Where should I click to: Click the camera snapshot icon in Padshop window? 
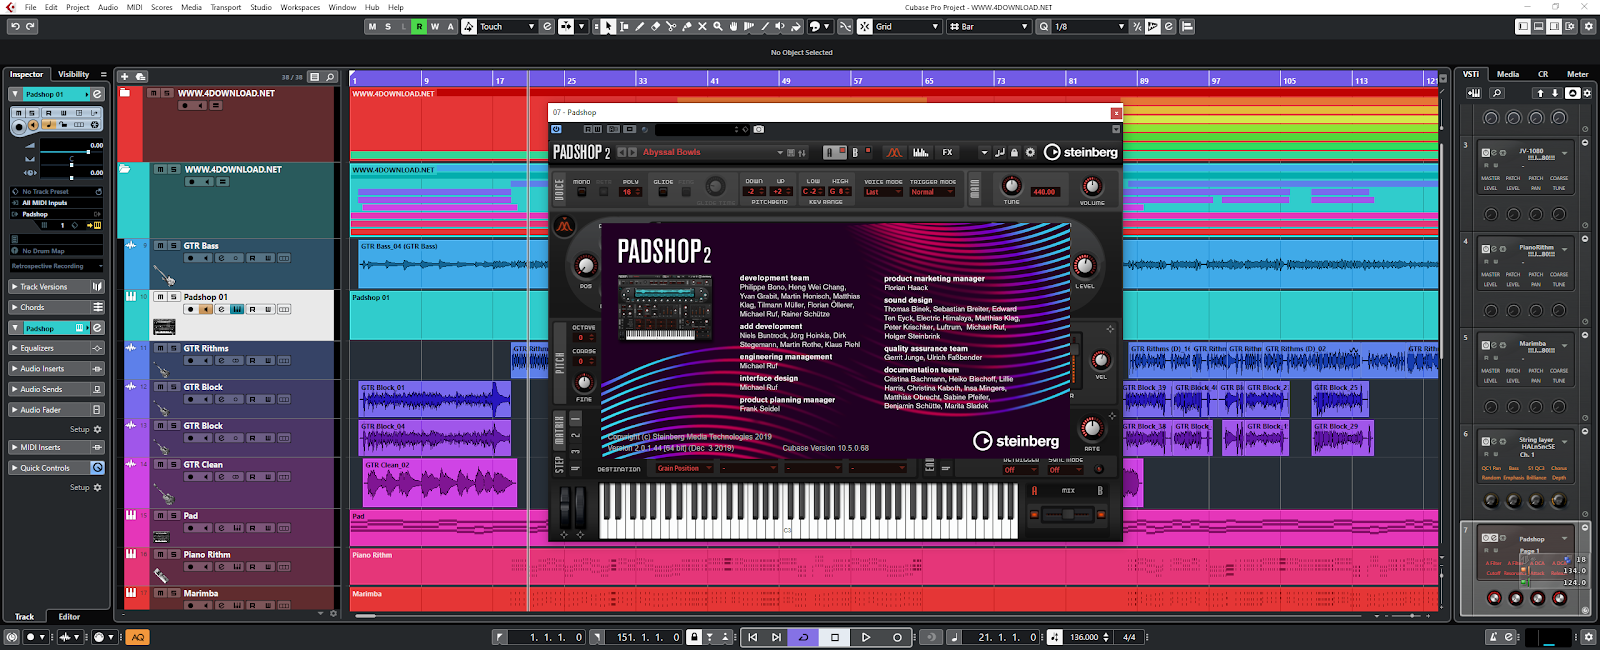[x=759, y=129]
